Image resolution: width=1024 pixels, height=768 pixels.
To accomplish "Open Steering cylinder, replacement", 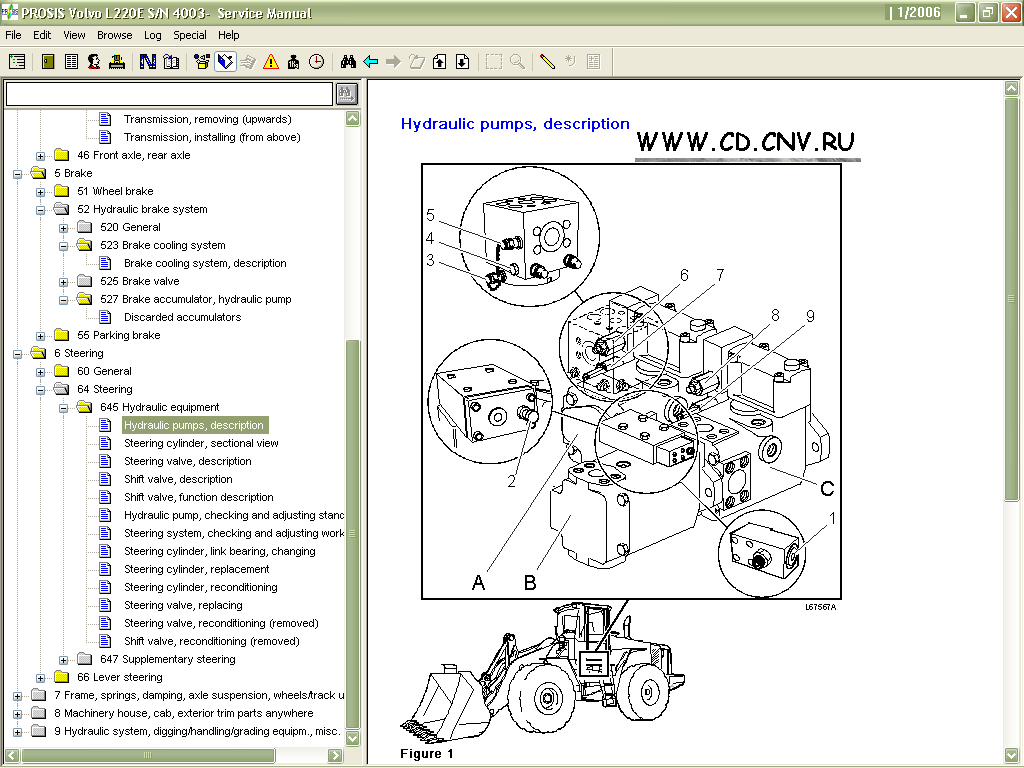I will click(x=197, y=569).
